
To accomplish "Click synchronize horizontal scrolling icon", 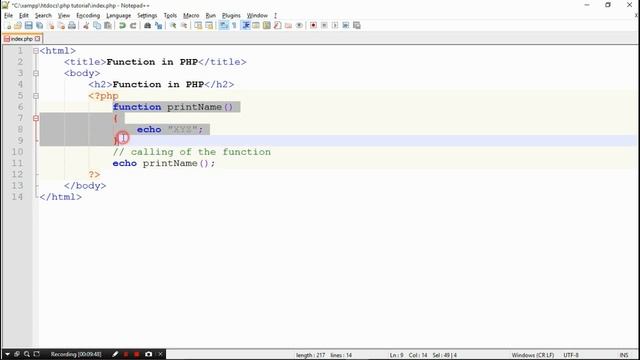I will point(209,25).
